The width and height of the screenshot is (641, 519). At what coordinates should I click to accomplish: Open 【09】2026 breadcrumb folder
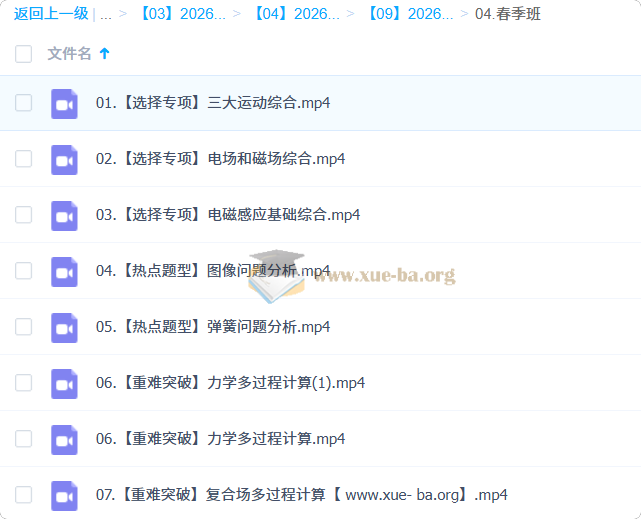pyautogui.click(x=409, y=14)
